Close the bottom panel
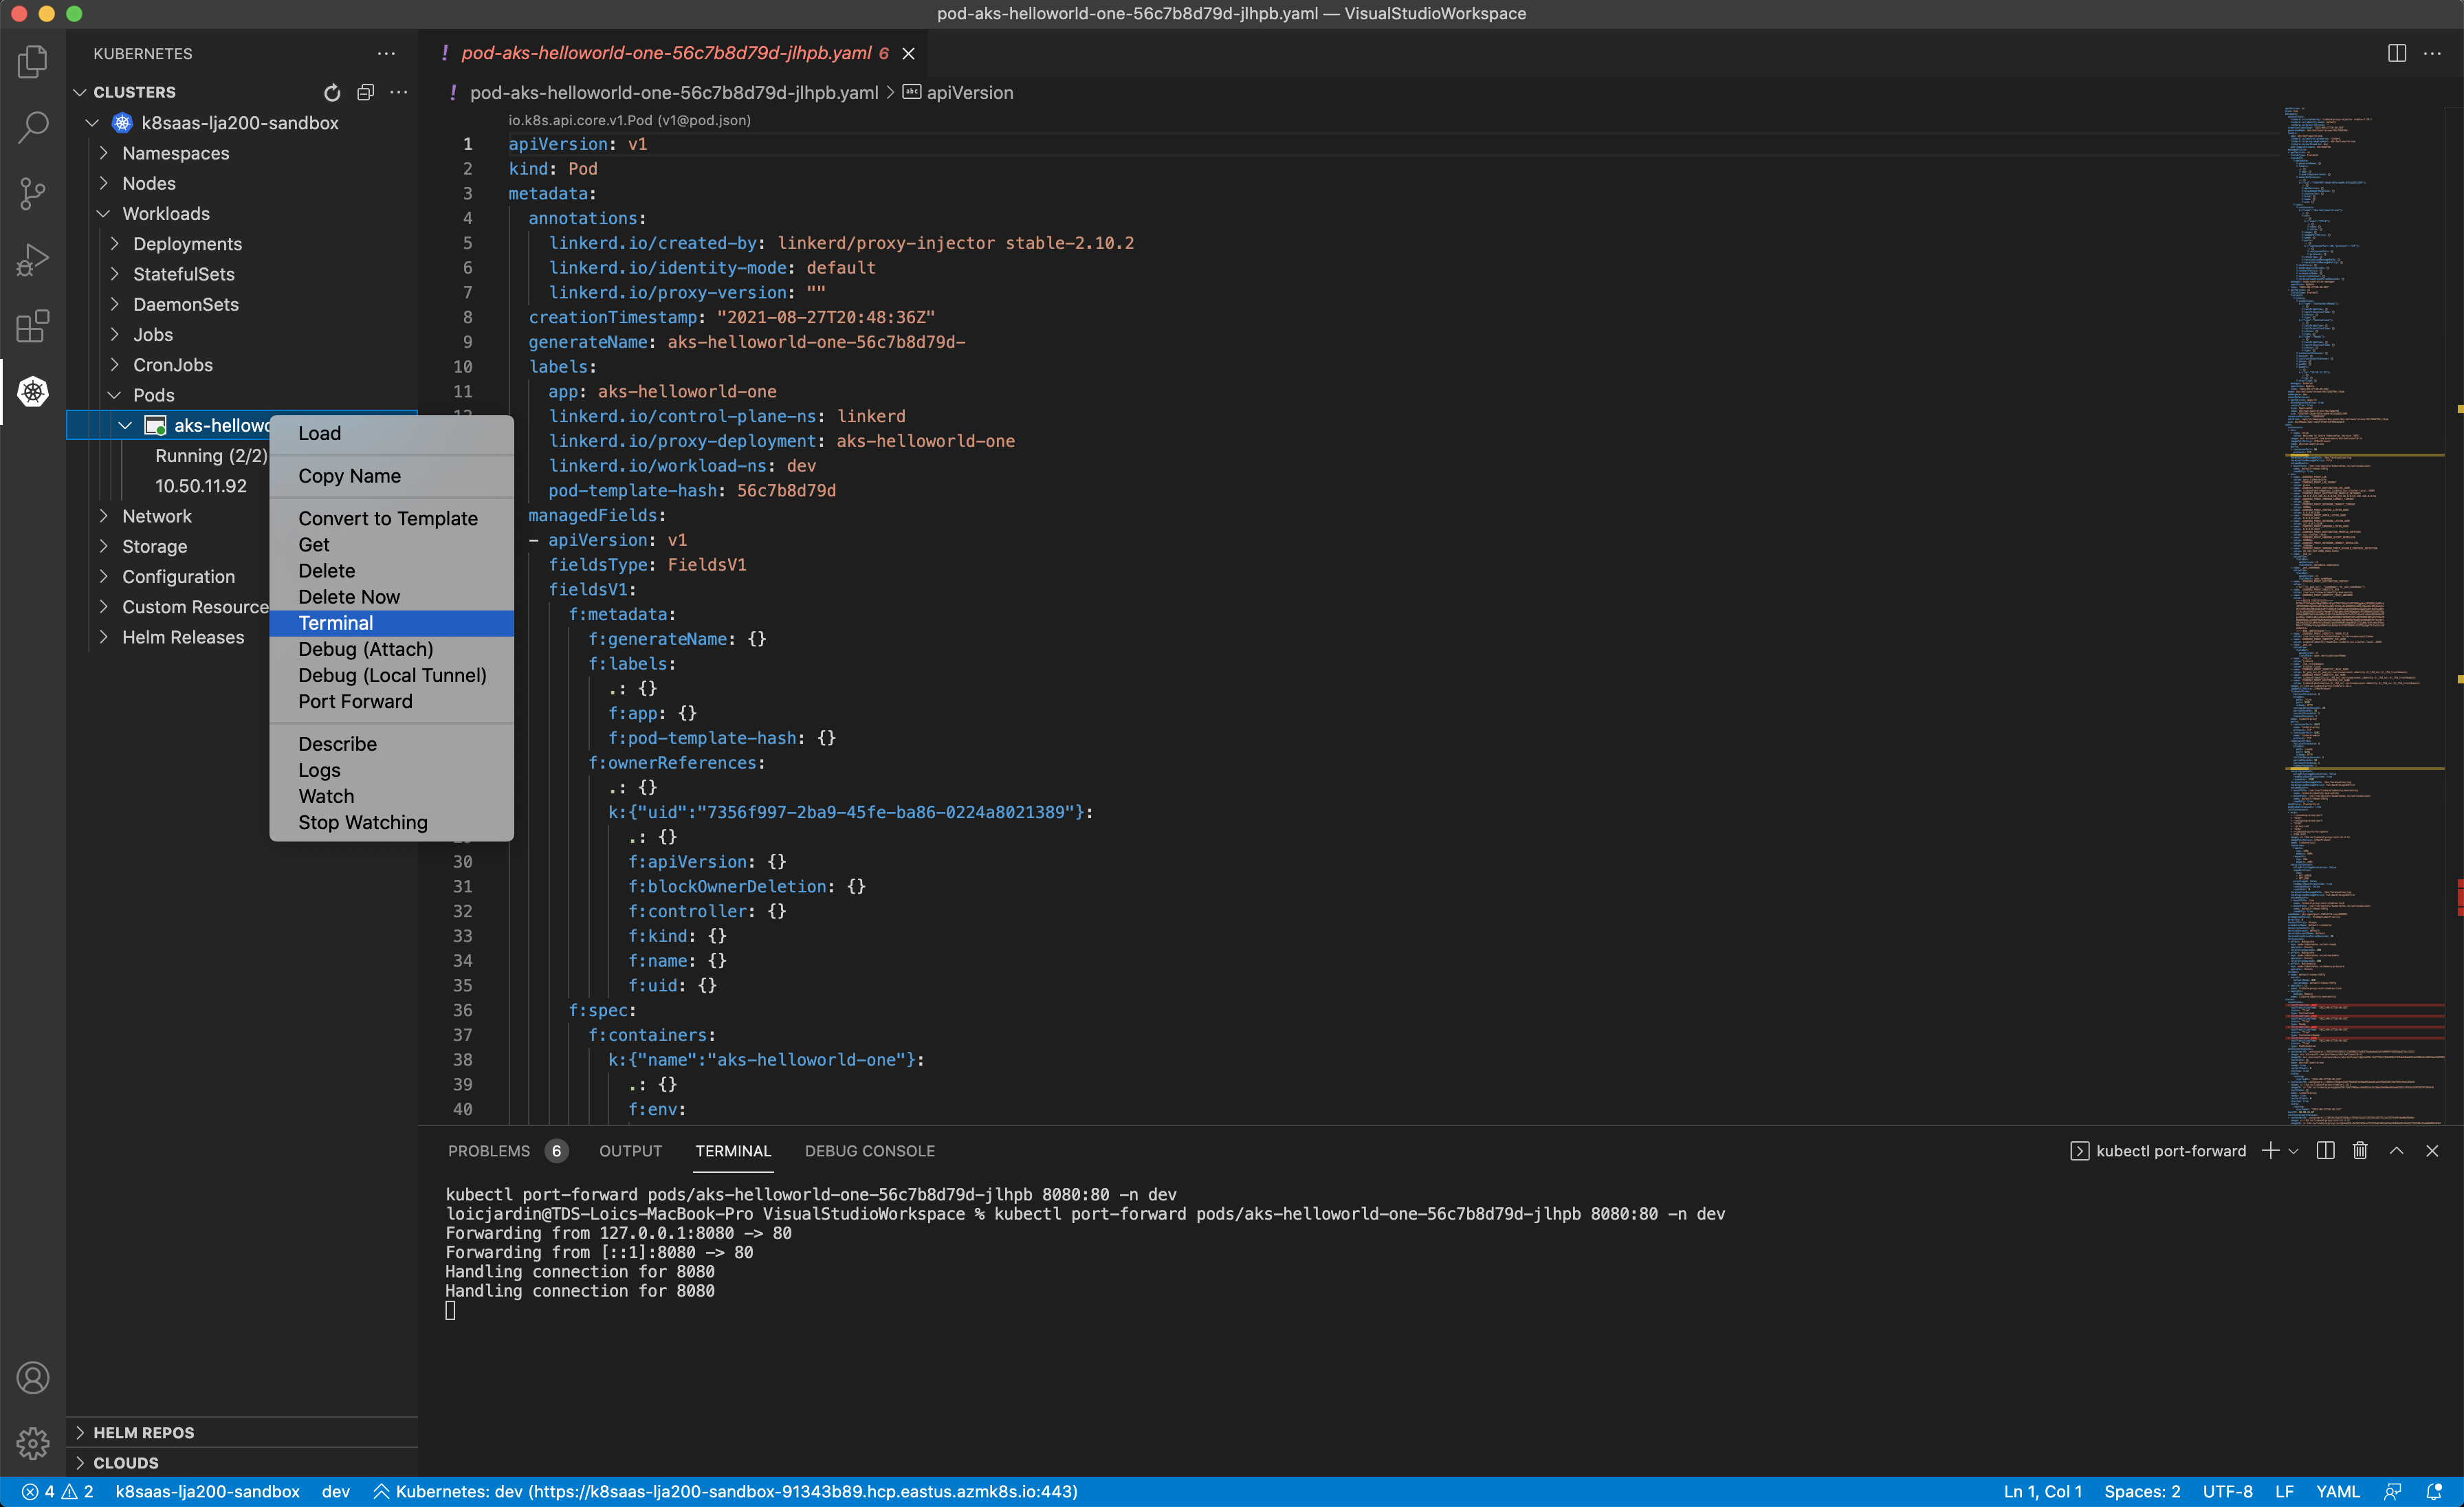The image size is (2464, 1507). pos(2432,1151)
